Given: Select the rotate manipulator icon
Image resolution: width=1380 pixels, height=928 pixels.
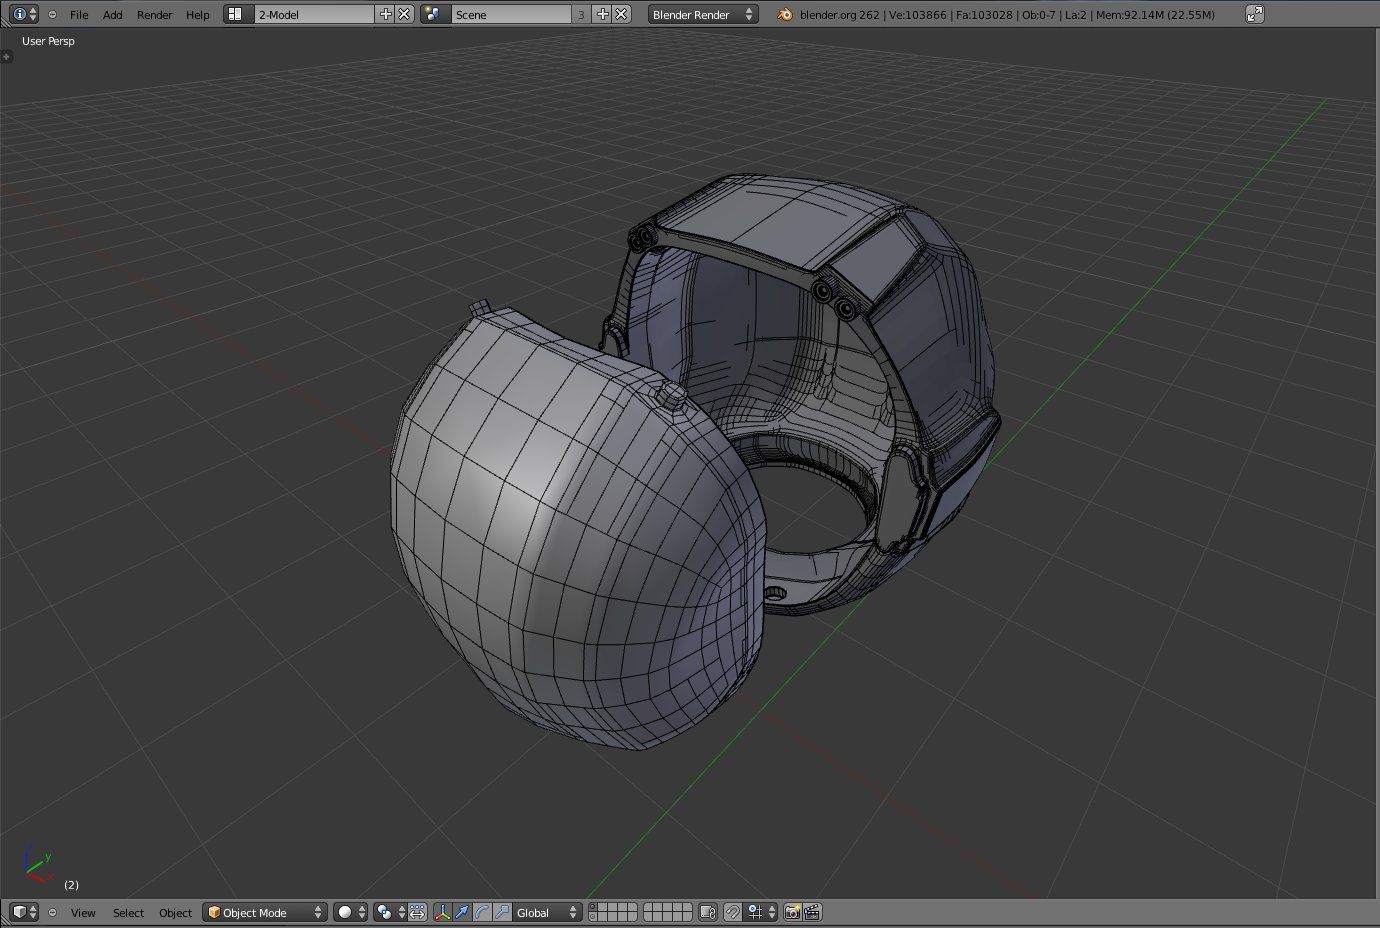Looking at the screenshot, I should [x=483, y=912].
